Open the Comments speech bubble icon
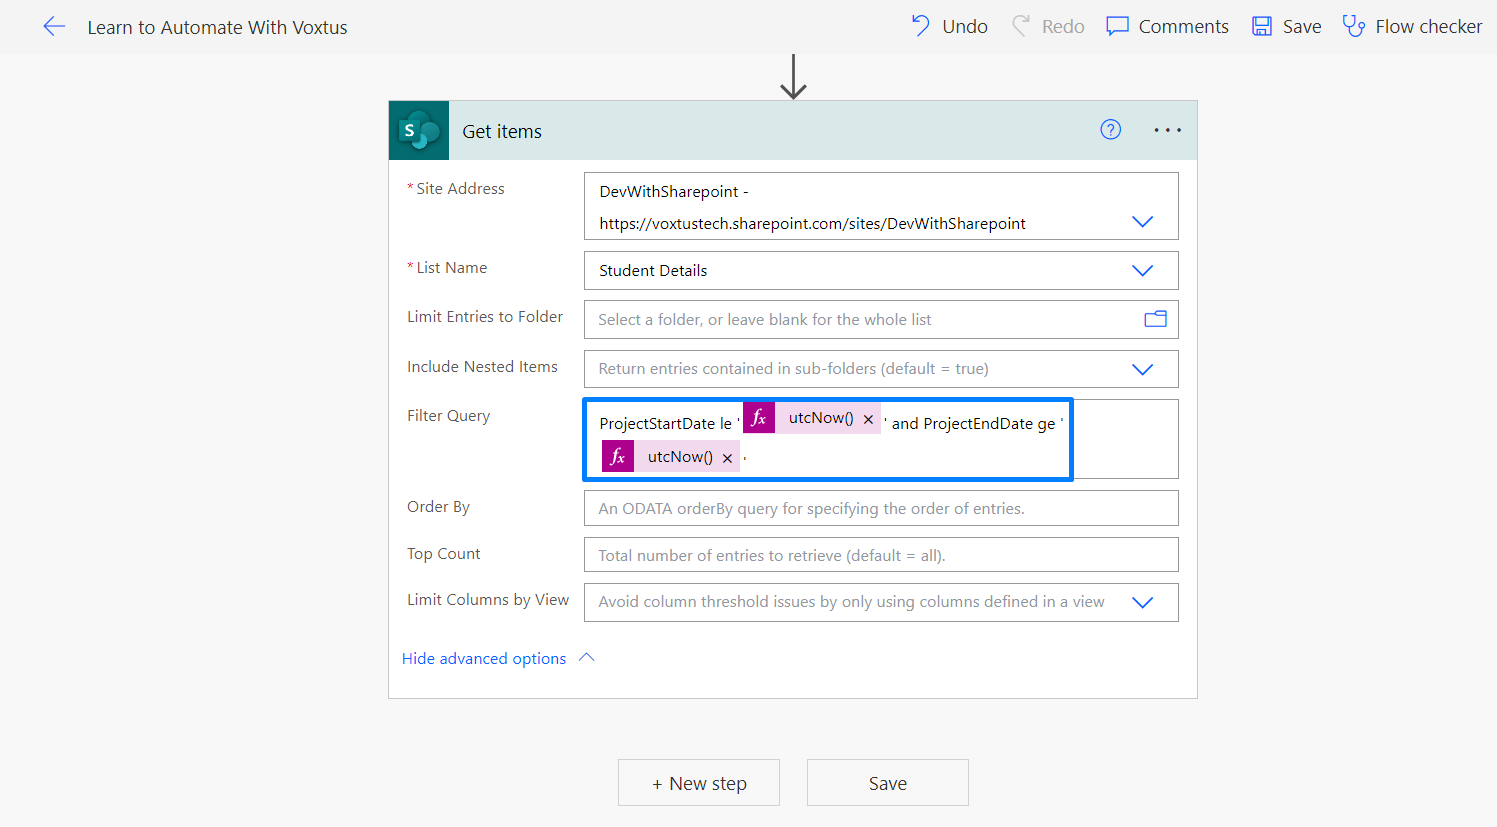The width and height of the screenshot is (1497, 827). tap(1117, 26)
